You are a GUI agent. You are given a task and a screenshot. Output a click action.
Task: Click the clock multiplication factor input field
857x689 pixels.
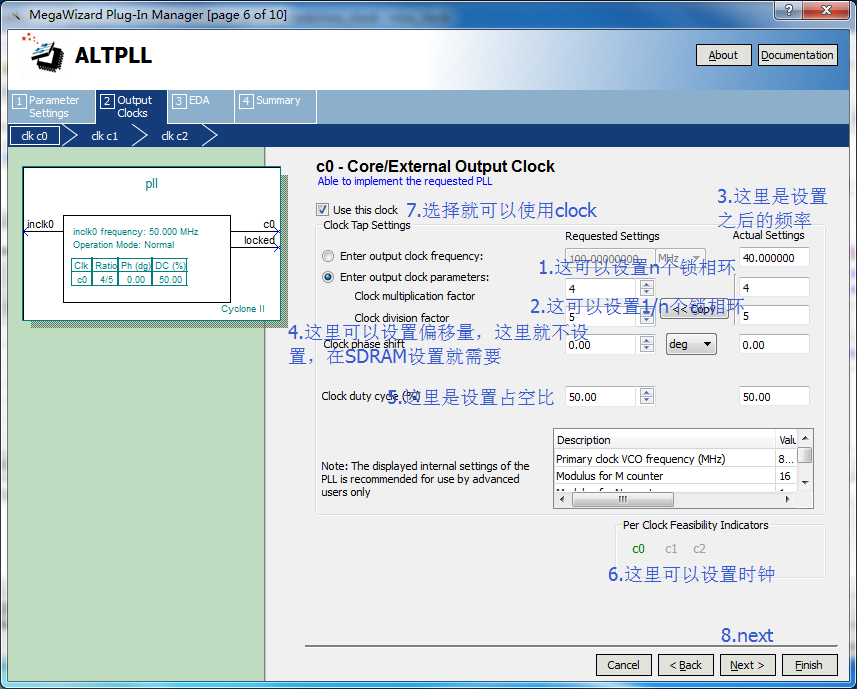600,288
